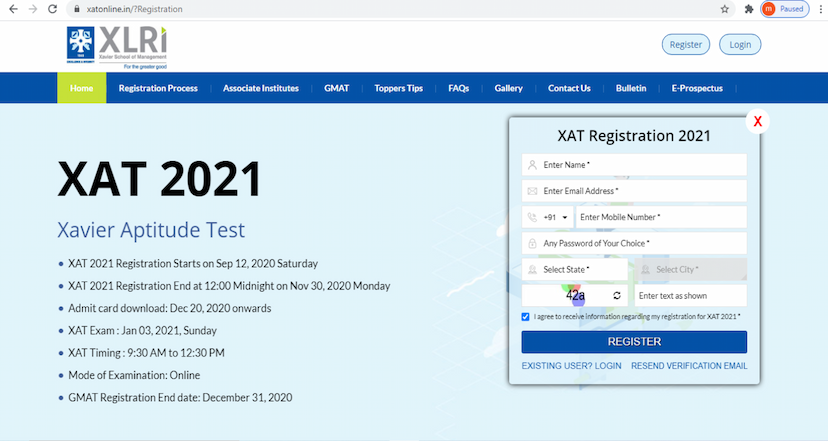Click the padlock site security icon

[77, 9]
